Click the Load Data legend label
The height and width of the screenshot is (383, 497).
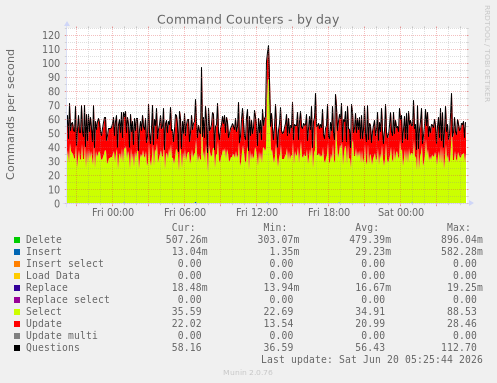point(53,275)
